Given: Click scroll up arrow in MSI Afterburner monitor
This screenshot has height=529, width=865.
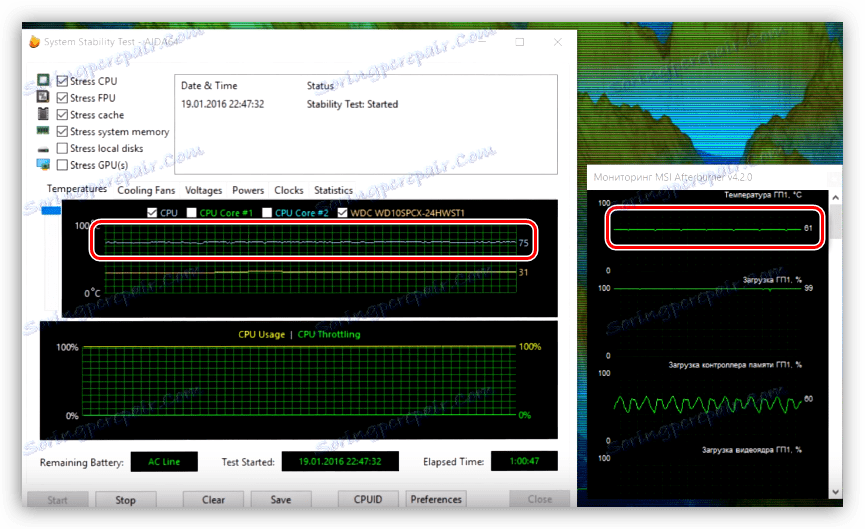Looking at the screenshot, I should (x=835, y=197).
